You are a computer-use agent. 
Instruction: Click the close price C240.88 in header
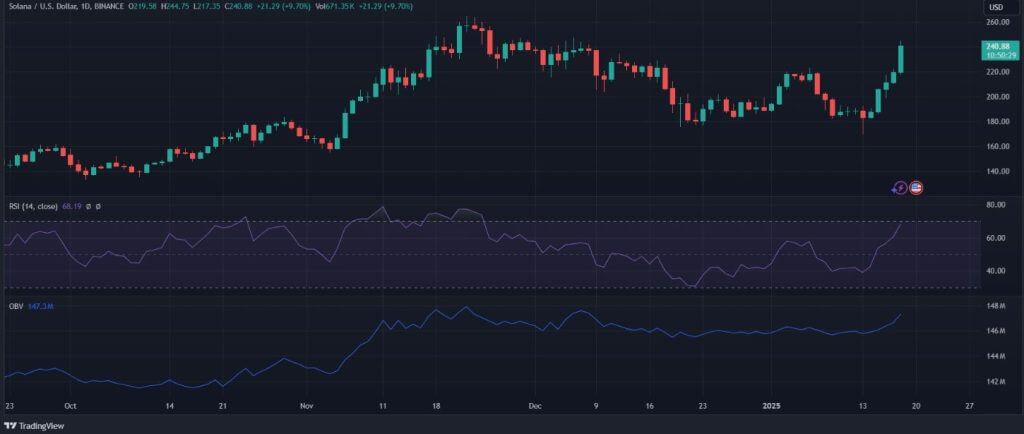click(x=240, y=6)
